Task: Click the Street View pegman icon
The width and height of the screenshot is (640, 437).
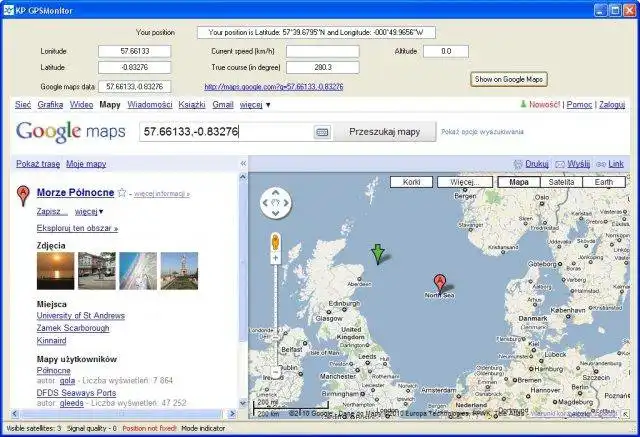Action: tap(276, 242)
